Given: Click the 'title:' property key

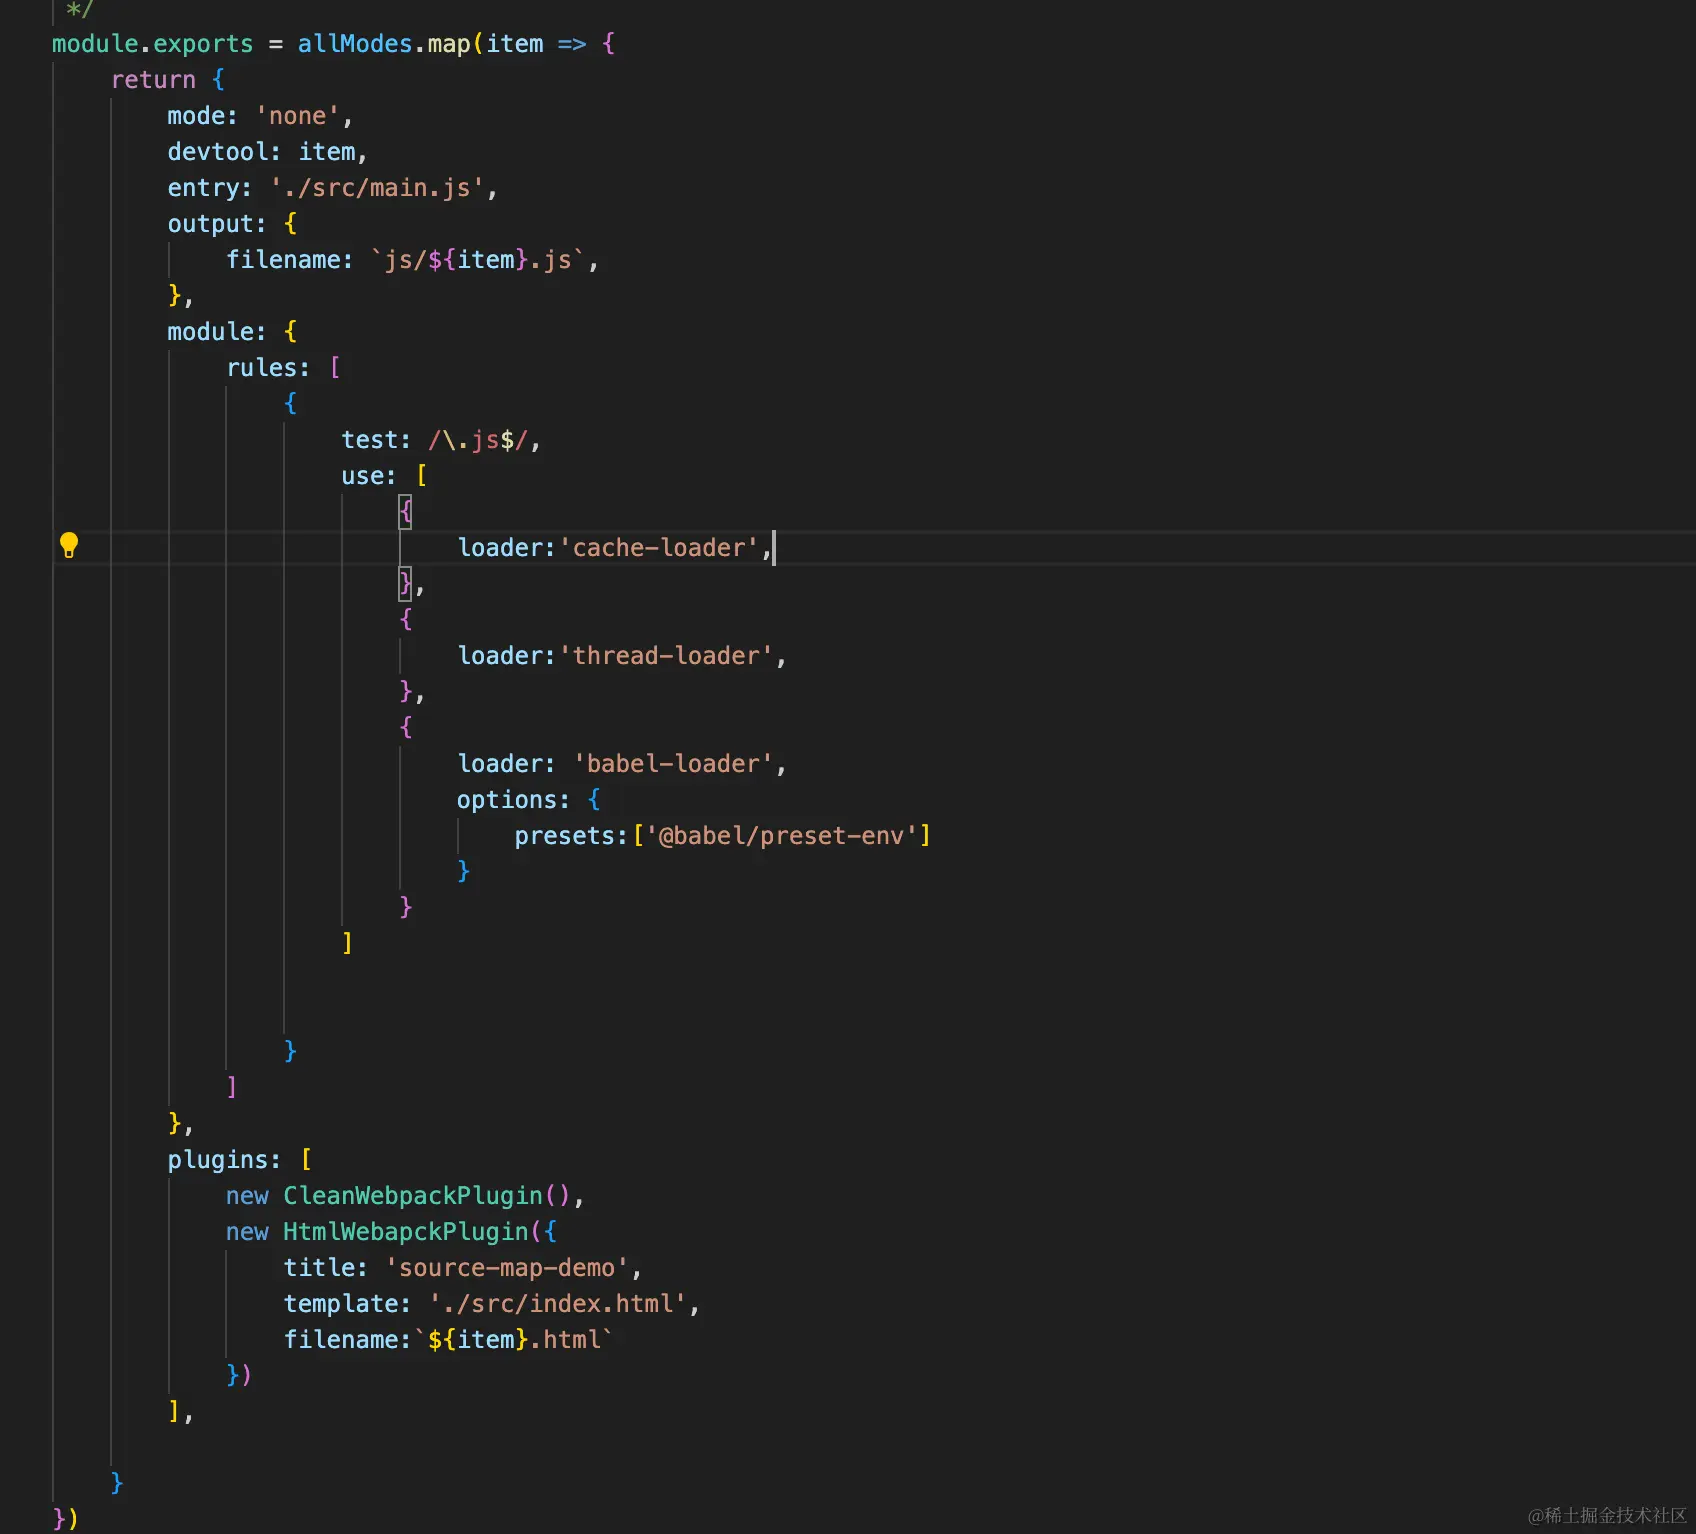Looking at the screenshot, I should (x=326, y=1268).
